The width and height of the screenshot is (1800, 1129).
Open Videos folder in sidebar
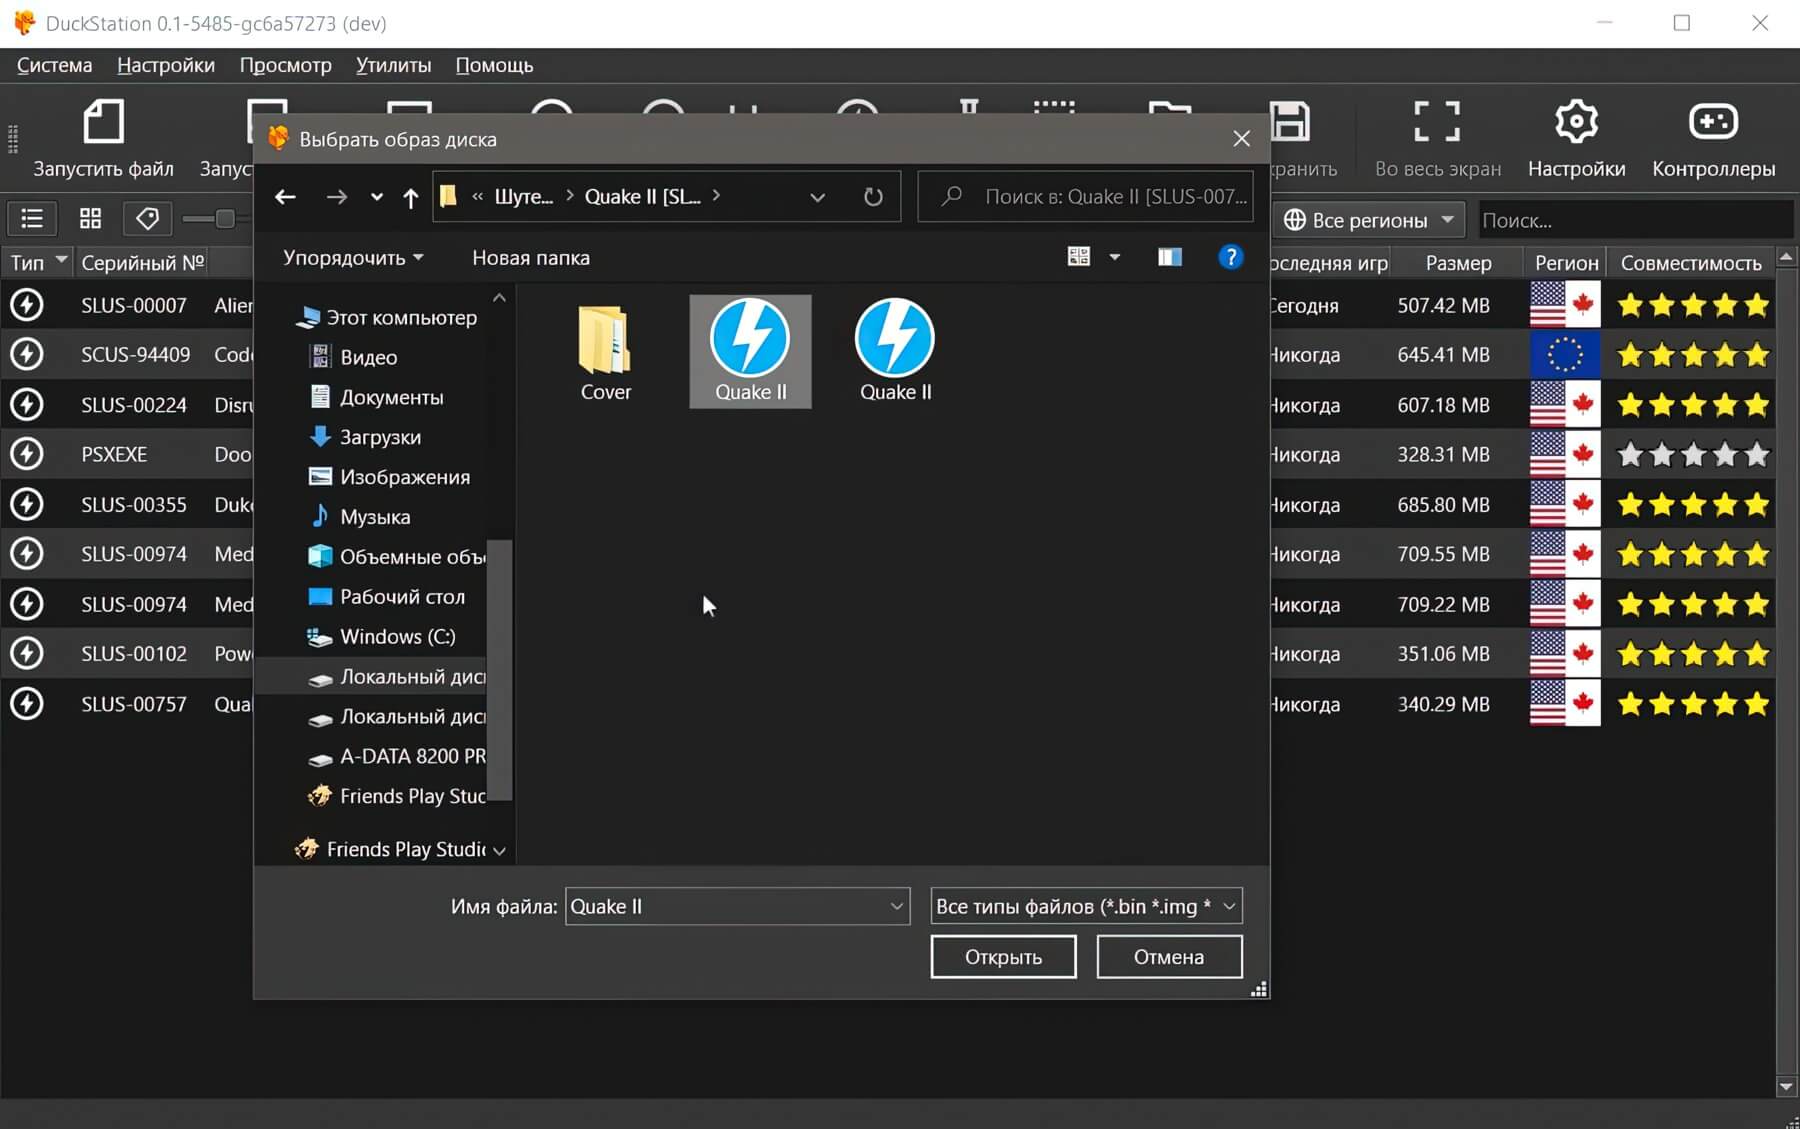pyautogui.click(x=353, y=357)
